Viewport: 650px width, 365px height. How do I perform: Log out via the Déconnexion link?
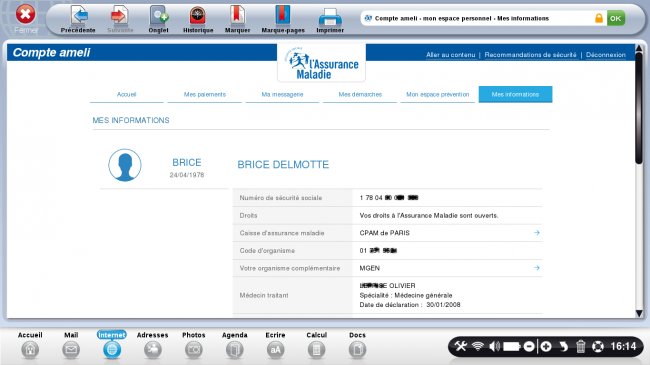pos(605,55)
